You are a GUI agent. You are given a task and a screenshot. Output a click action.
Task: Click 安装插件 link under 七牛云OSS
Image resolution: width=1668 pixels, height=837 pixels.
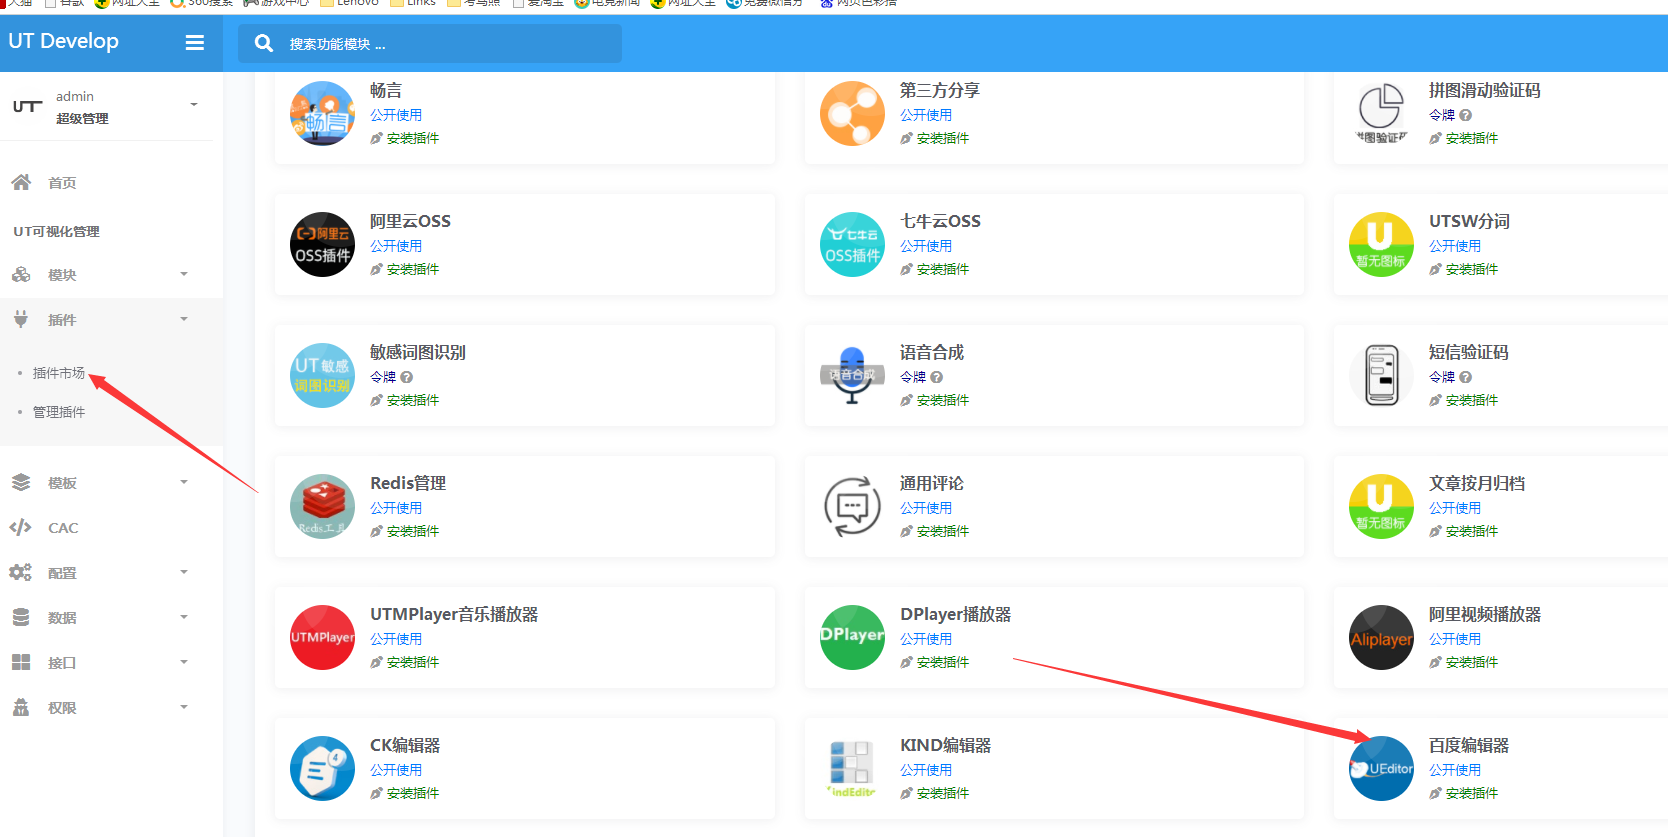coord(942,269)
